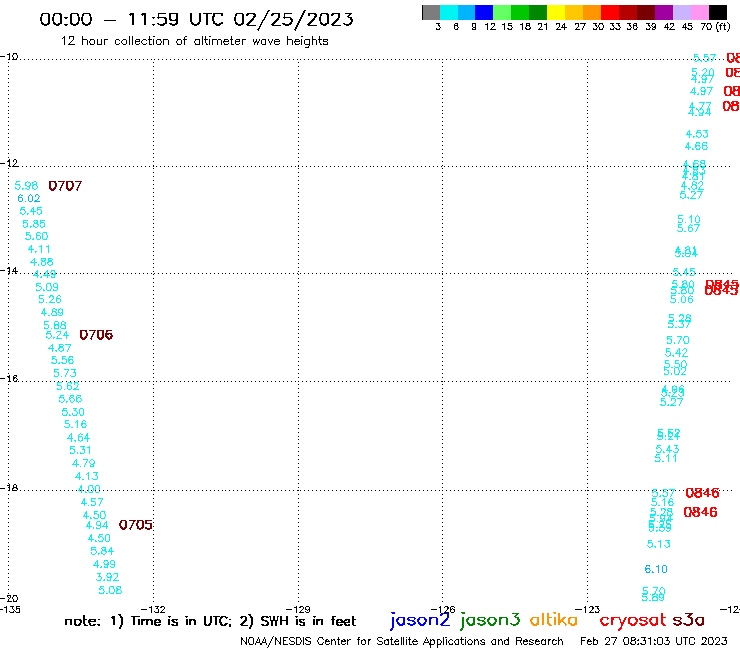The width and height of the screenshot is (740, 650).
Task: Click the wave height value 5.98
Action: pos(26,186)
